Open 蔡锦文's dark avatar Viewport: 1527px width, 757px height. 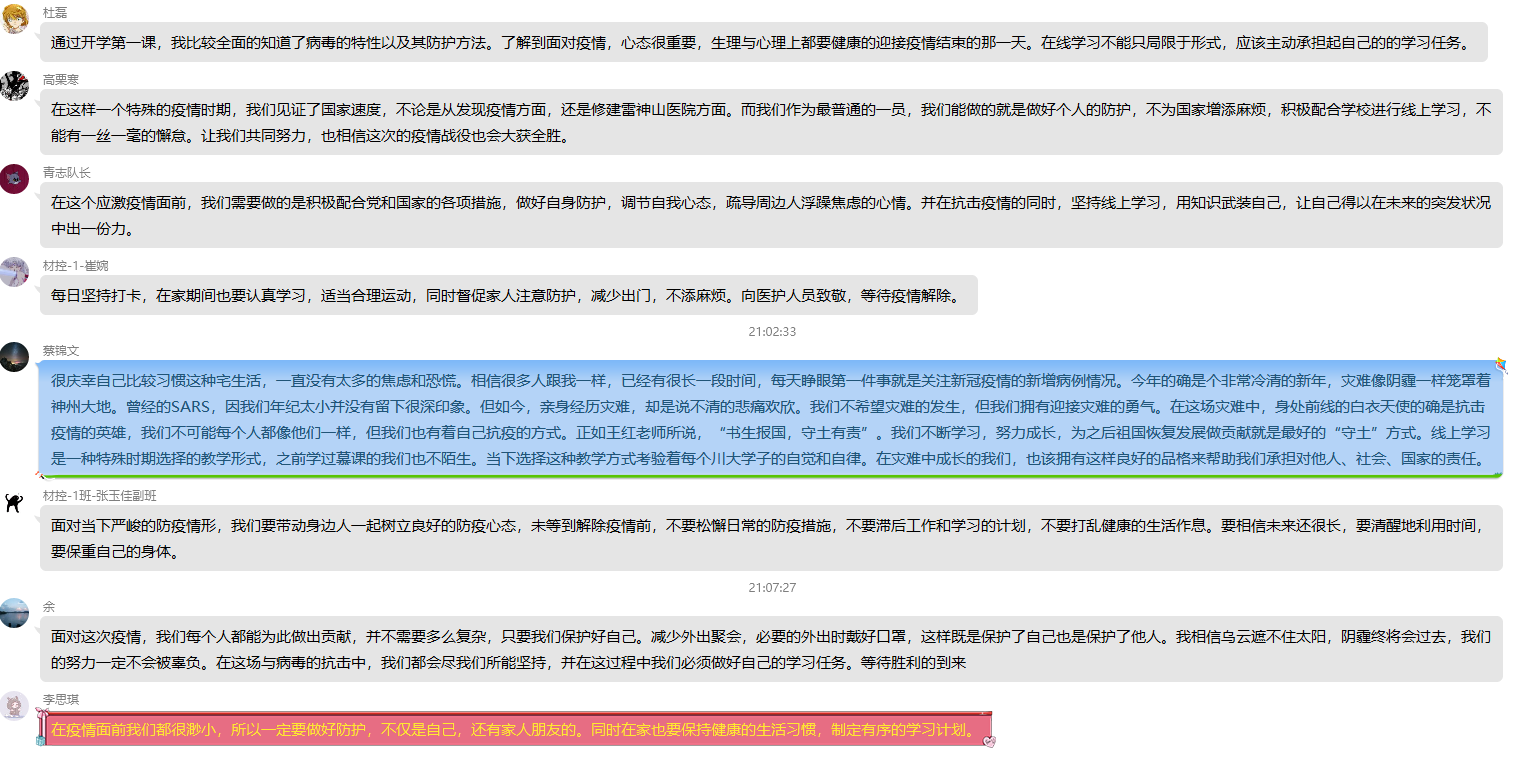14,357
